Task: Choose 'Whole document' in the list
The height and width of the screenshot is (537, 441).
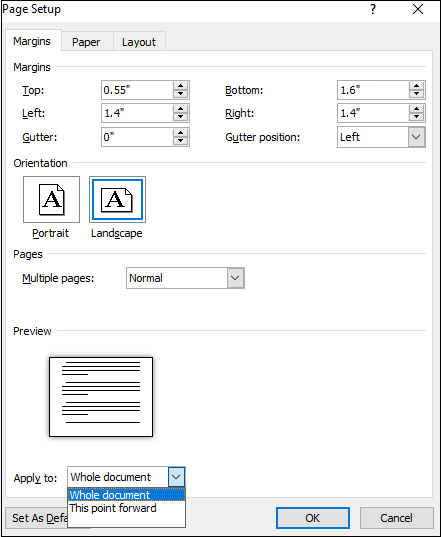Action: 126,495
